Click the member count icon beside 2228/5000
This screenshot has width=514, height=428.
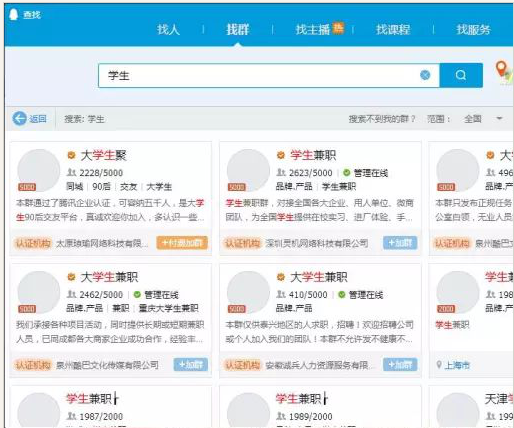[x=72, y=172]
